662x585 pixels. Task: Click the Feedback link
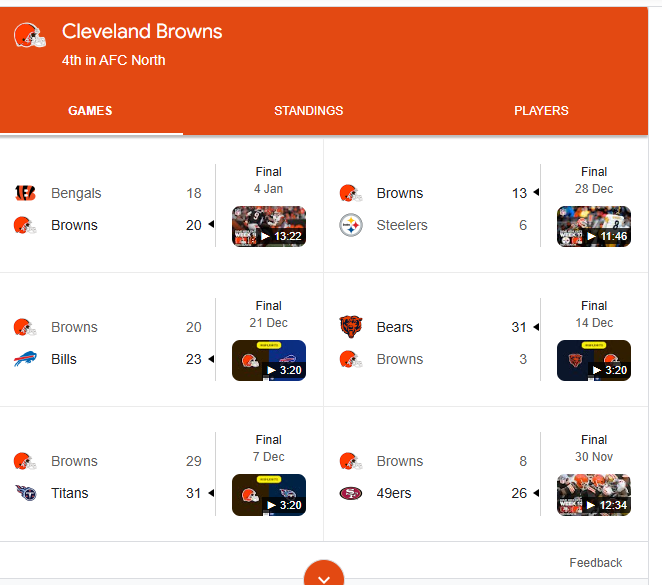click(595, 563)
